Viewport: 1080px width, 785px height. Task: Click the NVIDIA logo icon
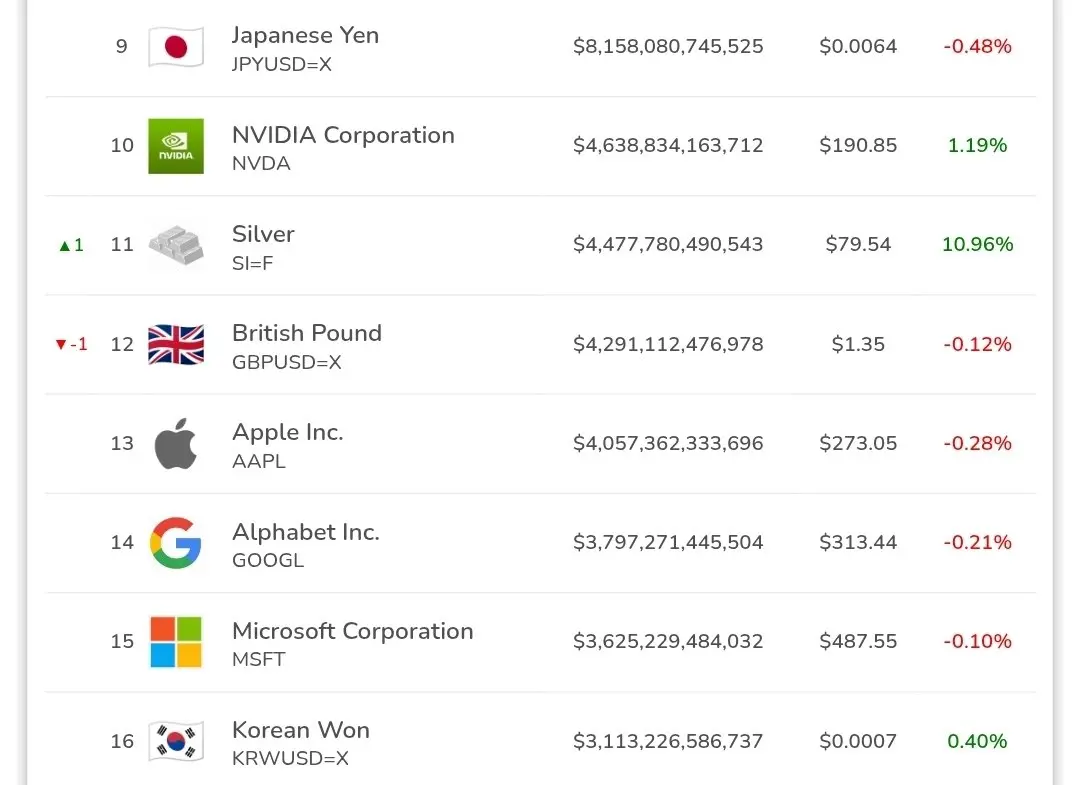(x=176, y=146)
